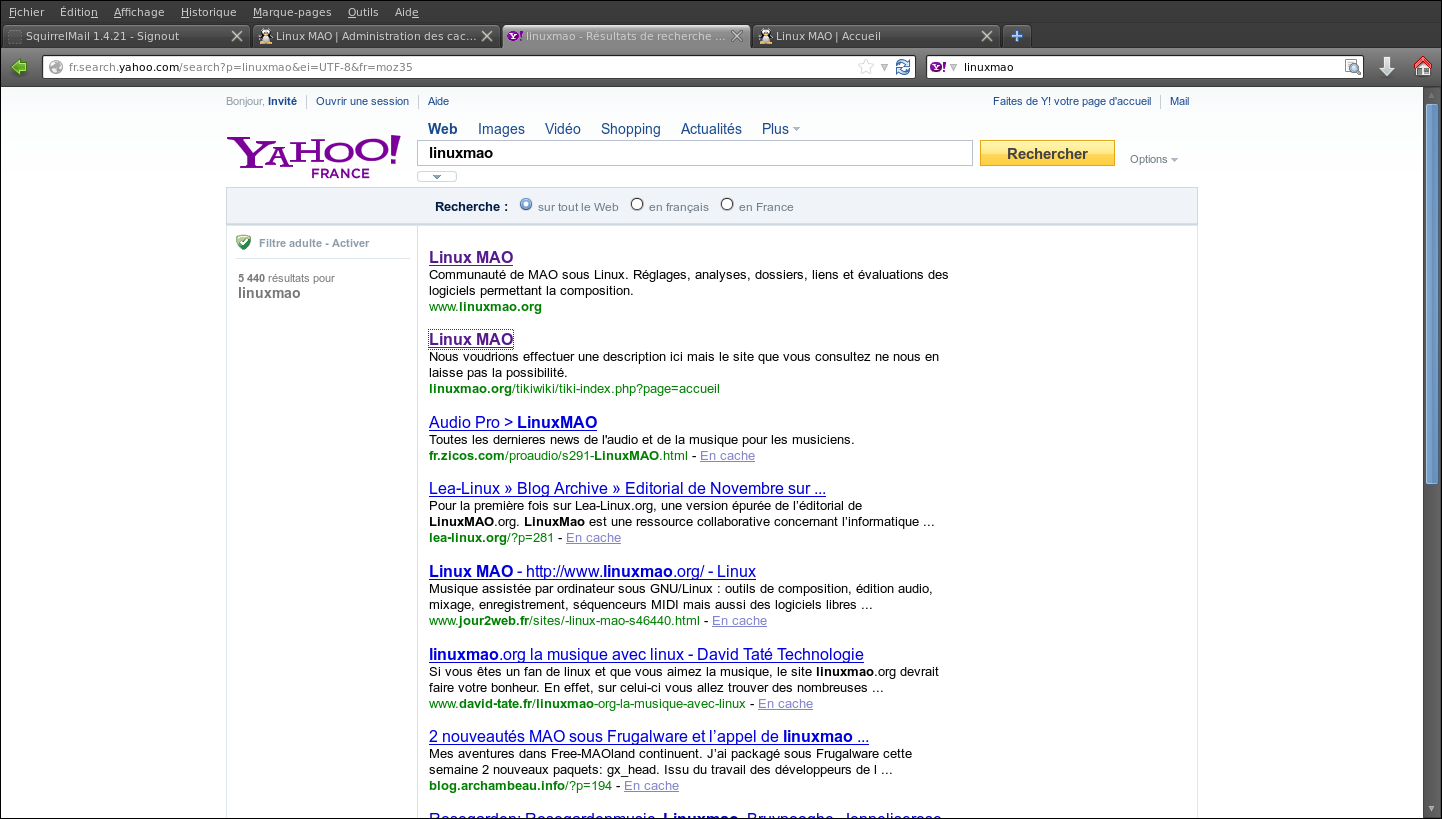Close the Linux MAO Administration tab

(x=487, y=36)
